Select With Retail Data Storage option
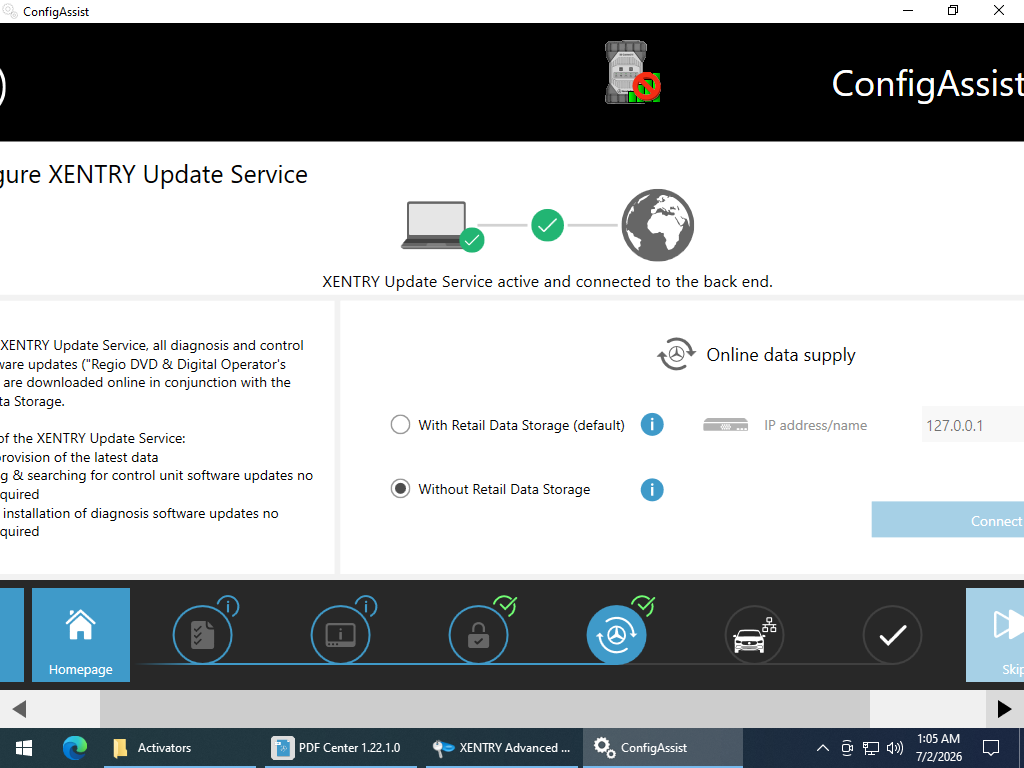 (400, 425)
